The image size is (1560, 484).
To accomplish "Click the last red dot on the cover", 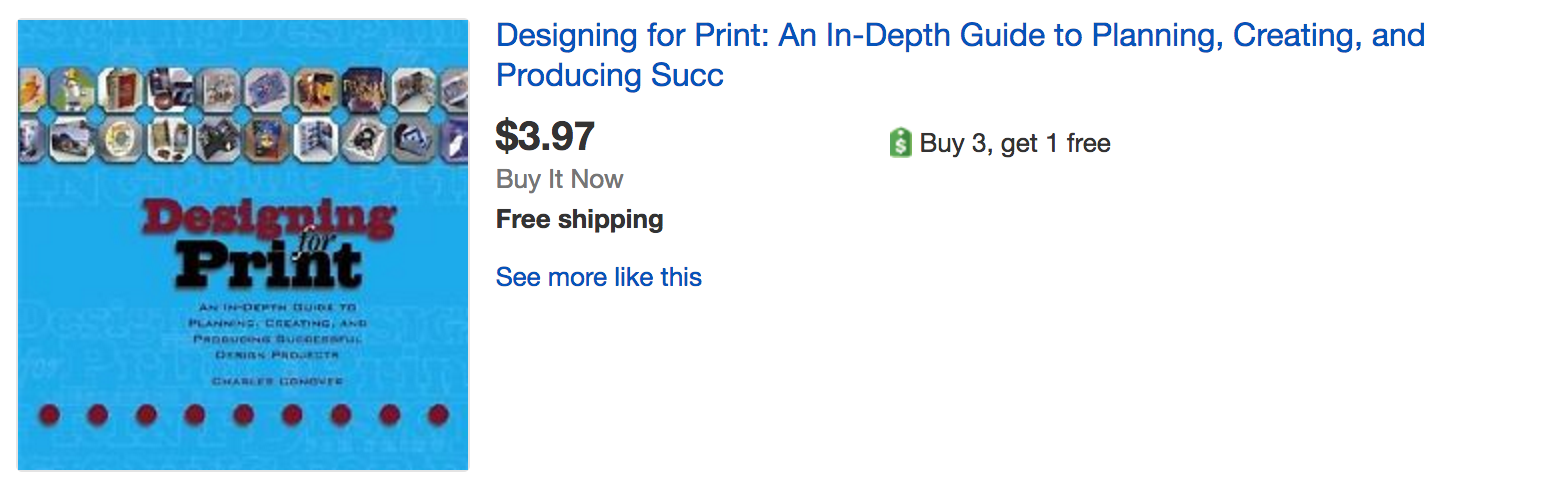I will [x=437, y=414].
